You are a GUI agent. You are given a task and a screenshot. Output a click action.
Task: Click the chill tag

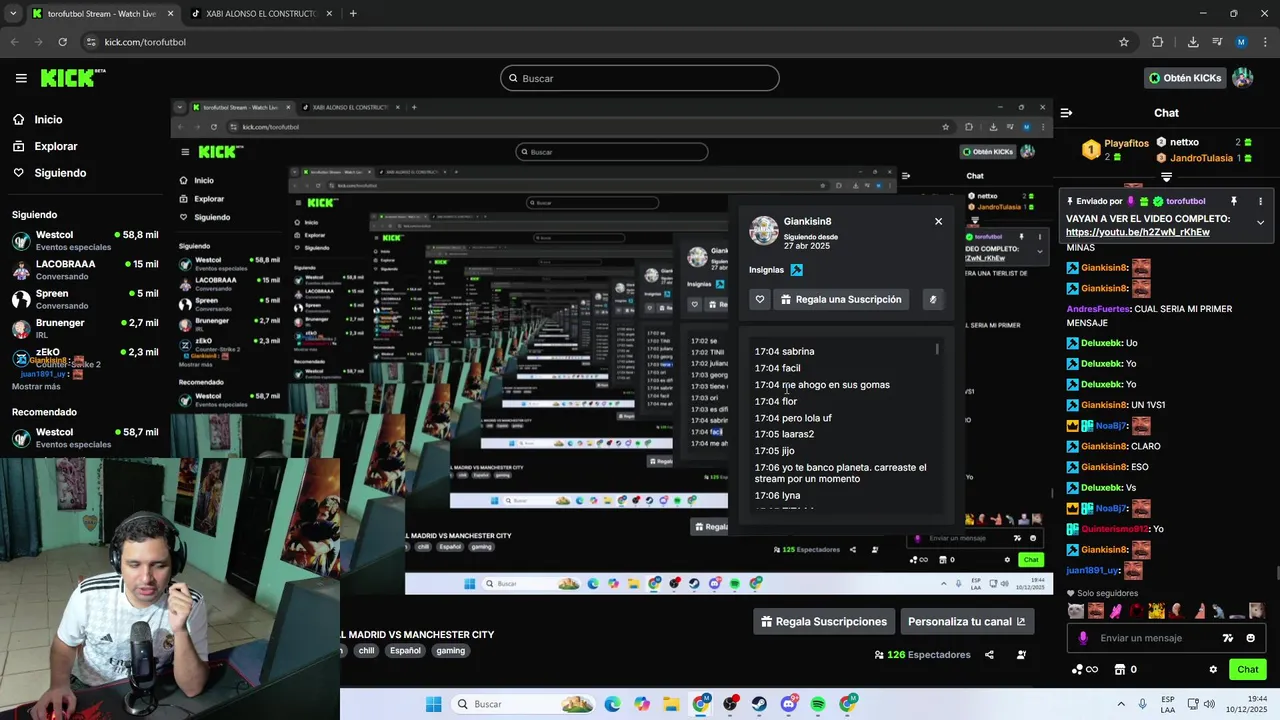click(366, 650)
